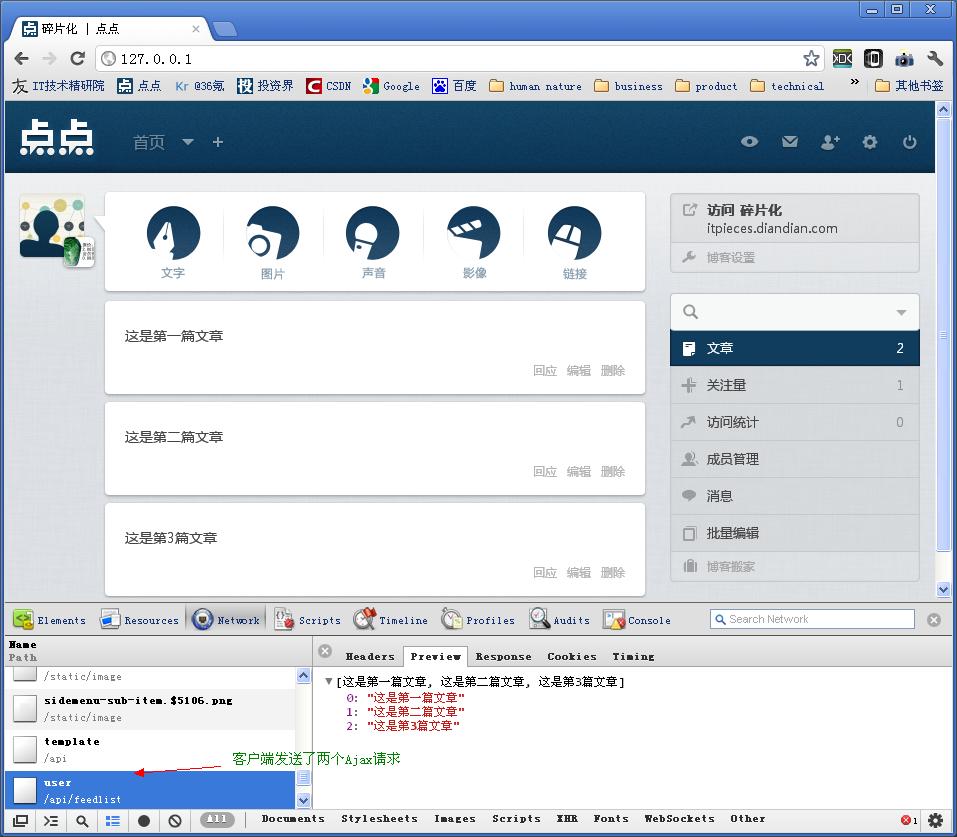Show more bookmarks with the chevron
The height and width of the screenshot is (837, 957).
[854, 82]
